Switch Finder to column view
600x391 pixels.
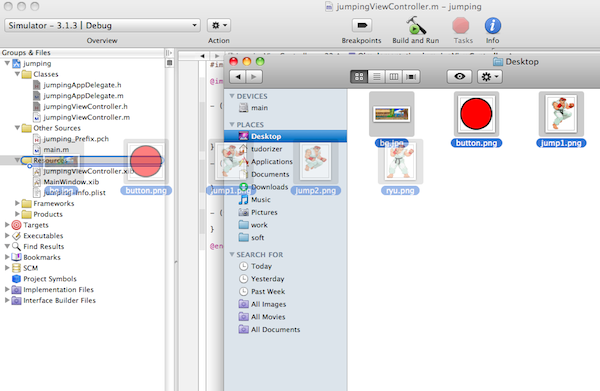point(394,77)
